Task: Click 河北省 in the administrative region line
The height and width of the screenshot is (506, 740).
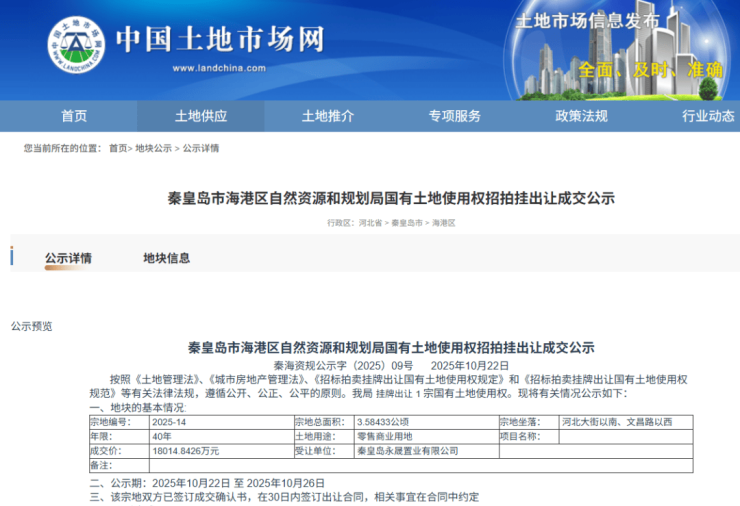Action: click(x=371, y=223)
